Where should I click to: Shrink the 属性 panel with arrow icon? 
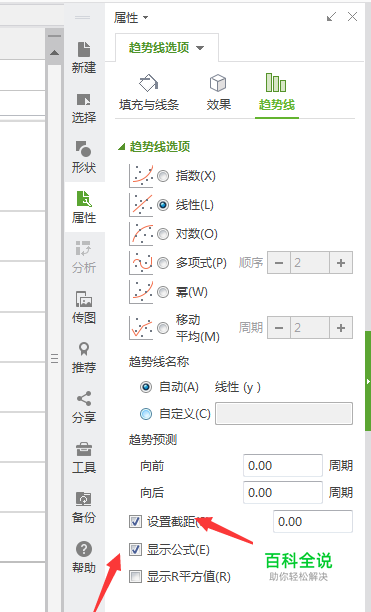click(x=331, y=17)
